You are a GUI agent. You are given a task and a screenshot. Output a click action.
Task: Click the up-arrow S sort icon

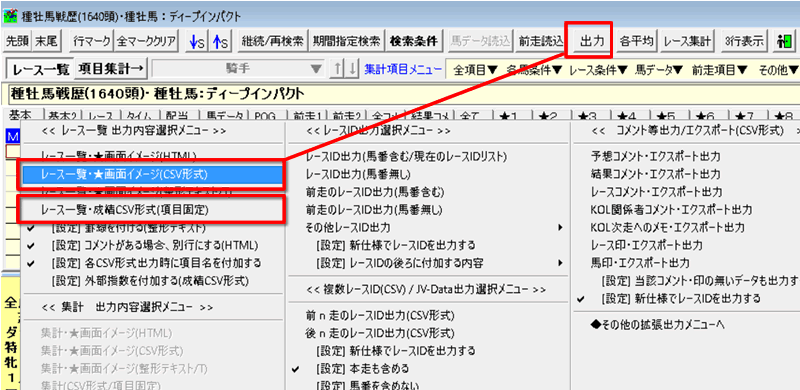pos(220,41)
